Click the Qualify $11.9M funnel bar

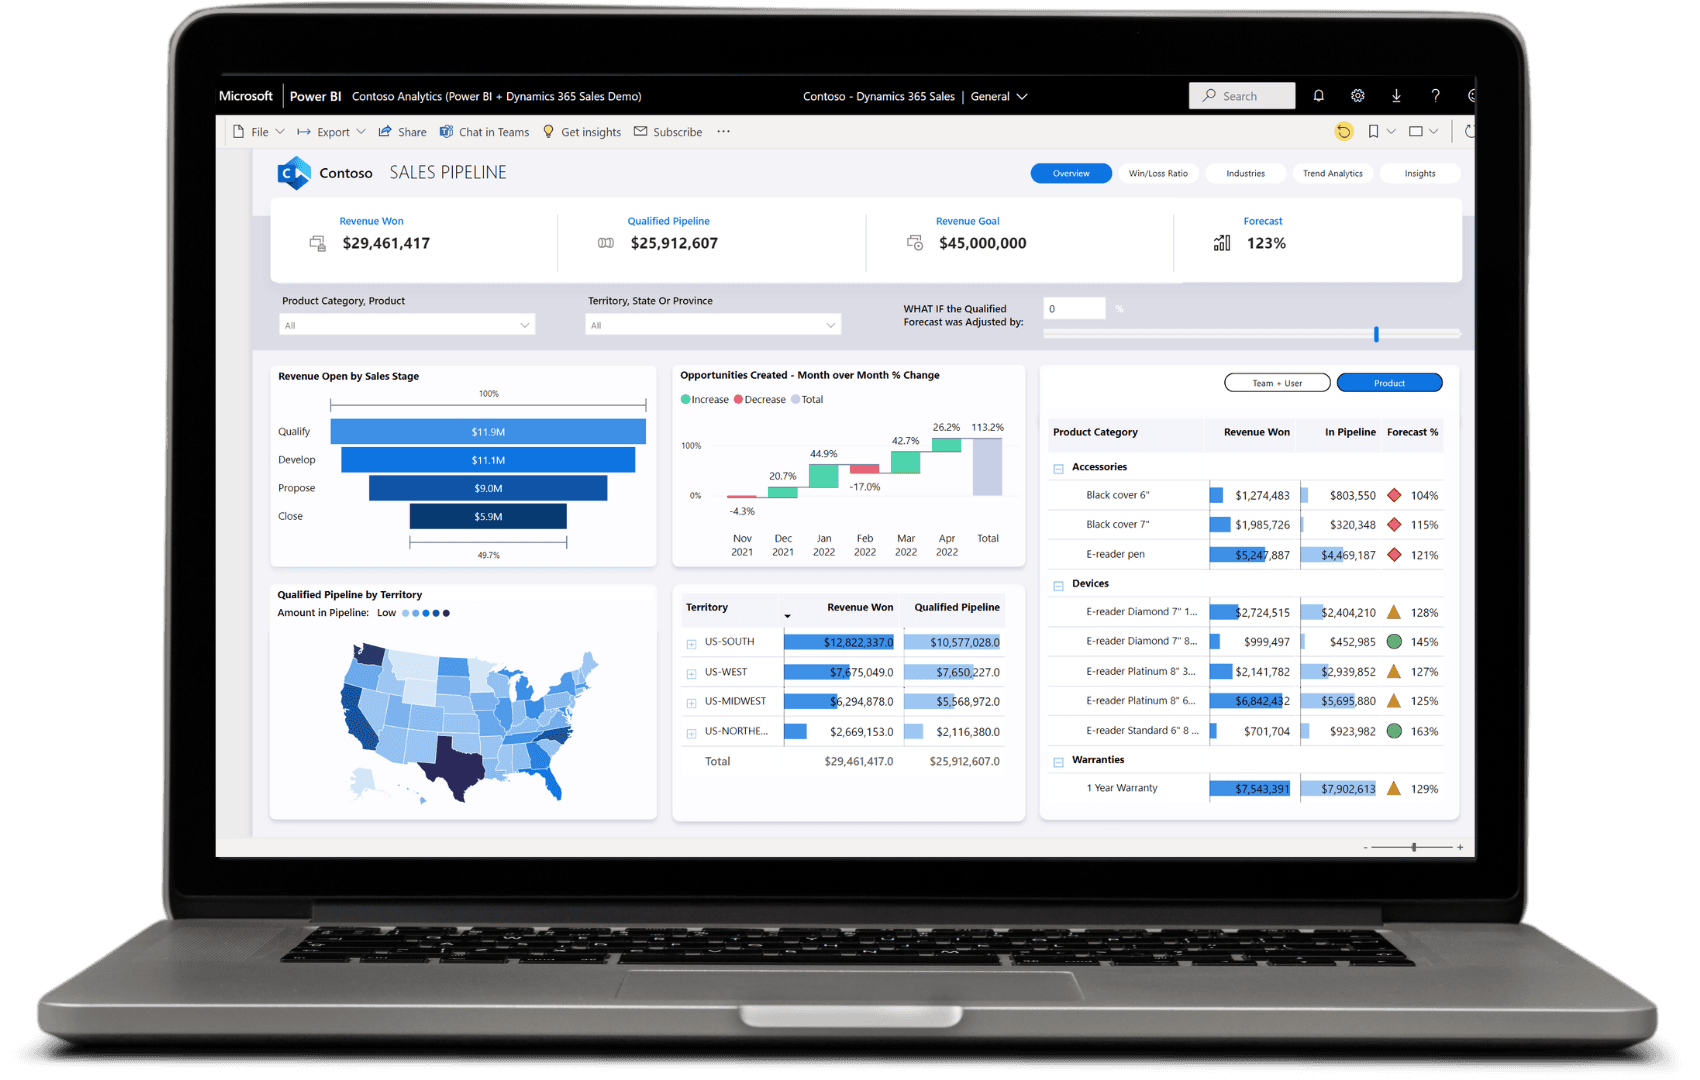pyautogui.click(x=488, y=432)
